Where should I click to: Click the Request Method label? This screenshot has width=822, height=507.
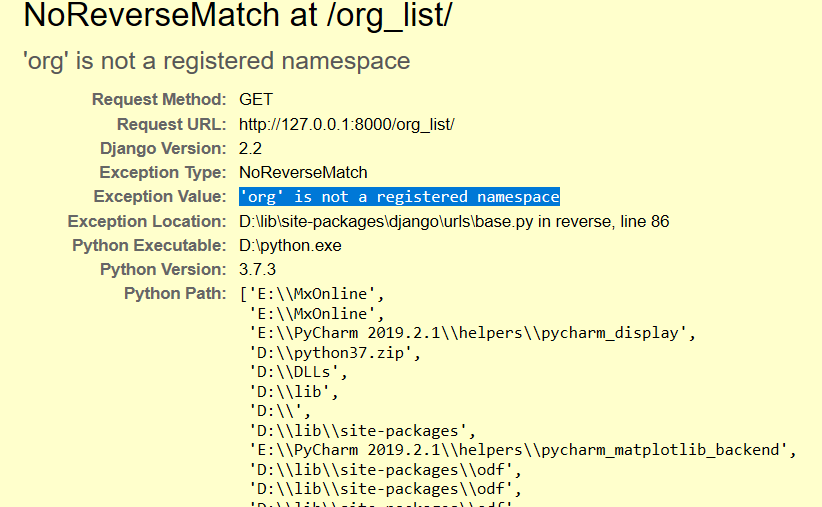[x=159, y=100]
